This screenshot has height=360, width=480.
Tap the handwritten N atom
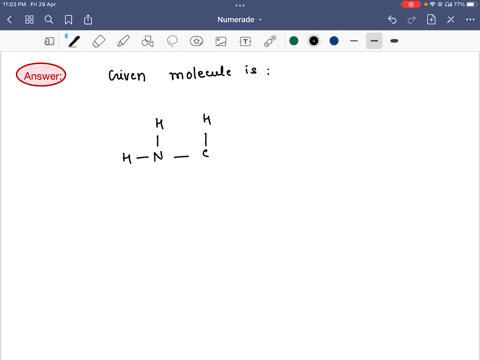[x=158, y=156]
